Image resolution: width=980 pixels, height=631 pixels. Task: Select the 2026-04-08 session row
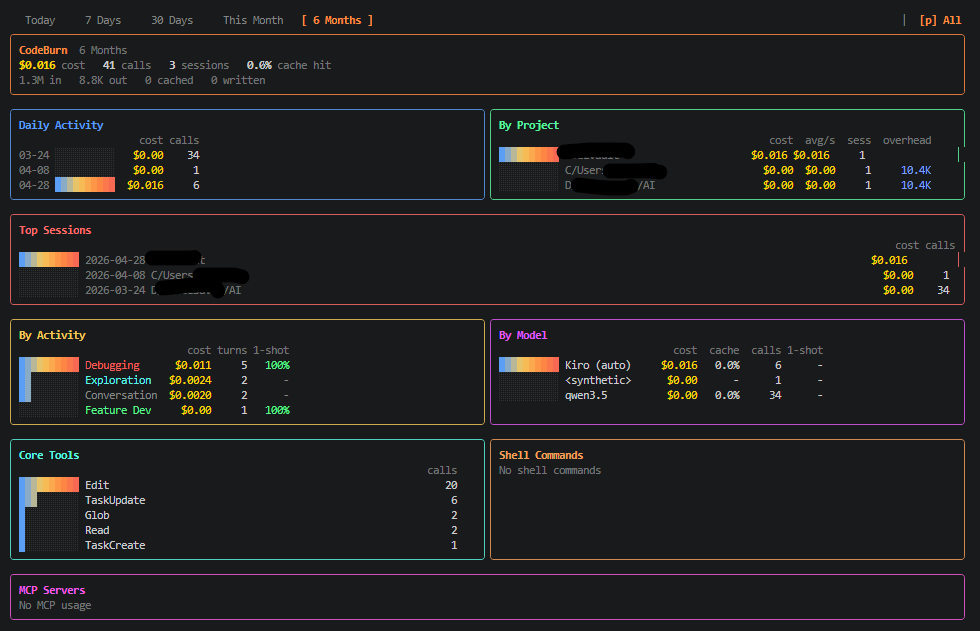coord(487,275)
